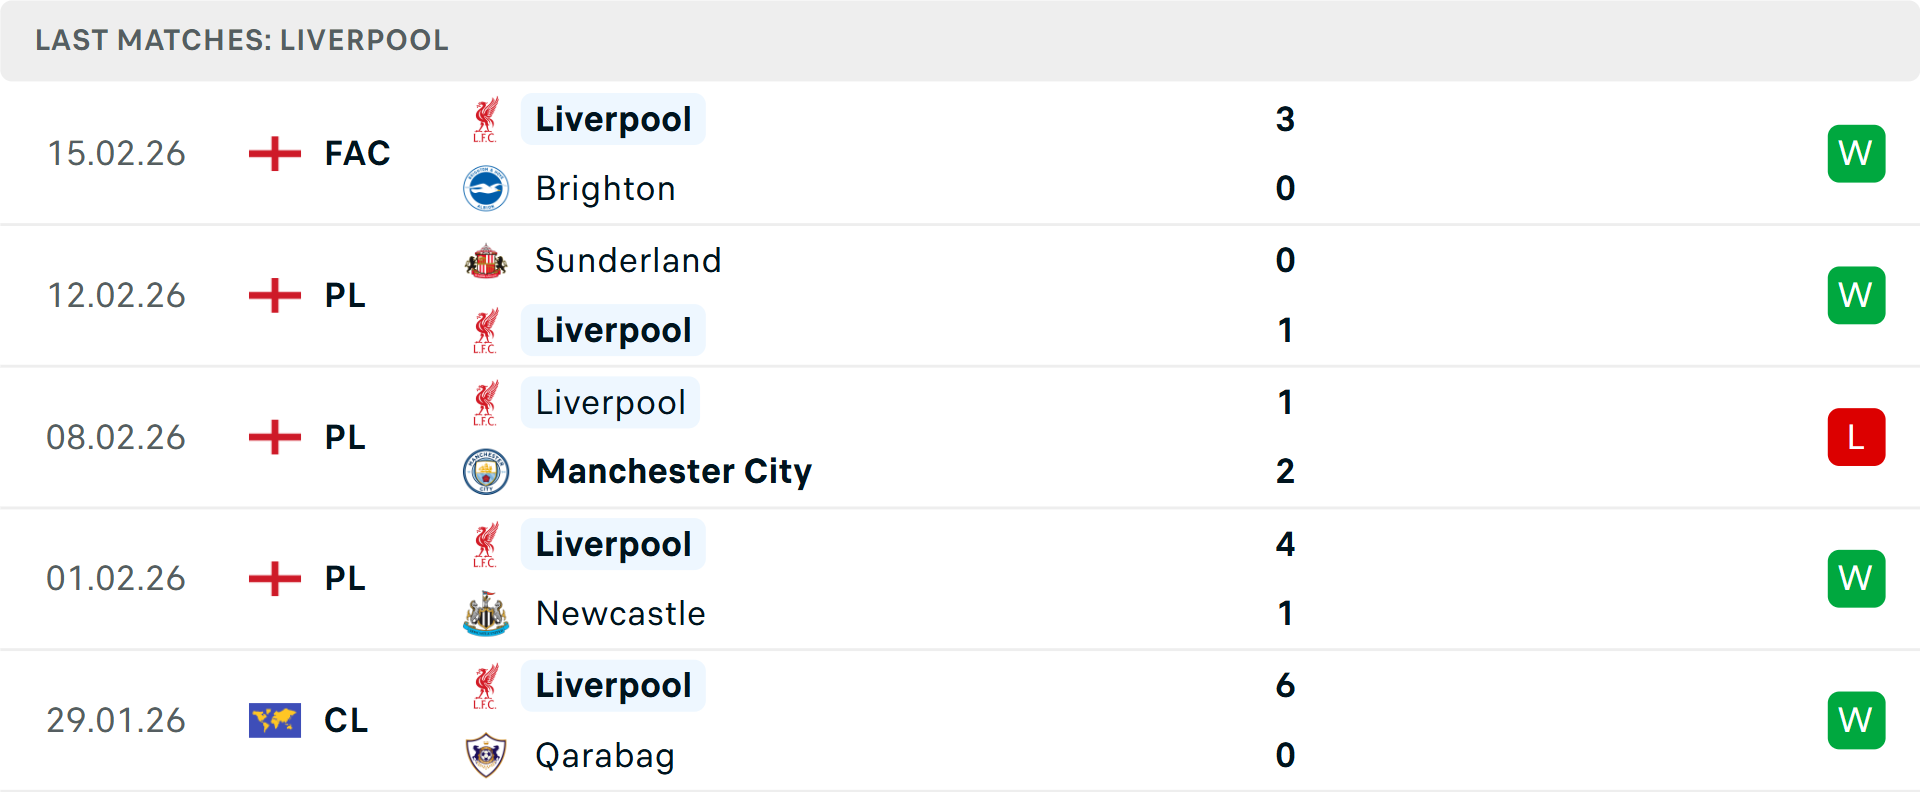Click the score 6 of the Qarabag match
Screen dimensions: 1920x792
click(x=1288, y=686)
